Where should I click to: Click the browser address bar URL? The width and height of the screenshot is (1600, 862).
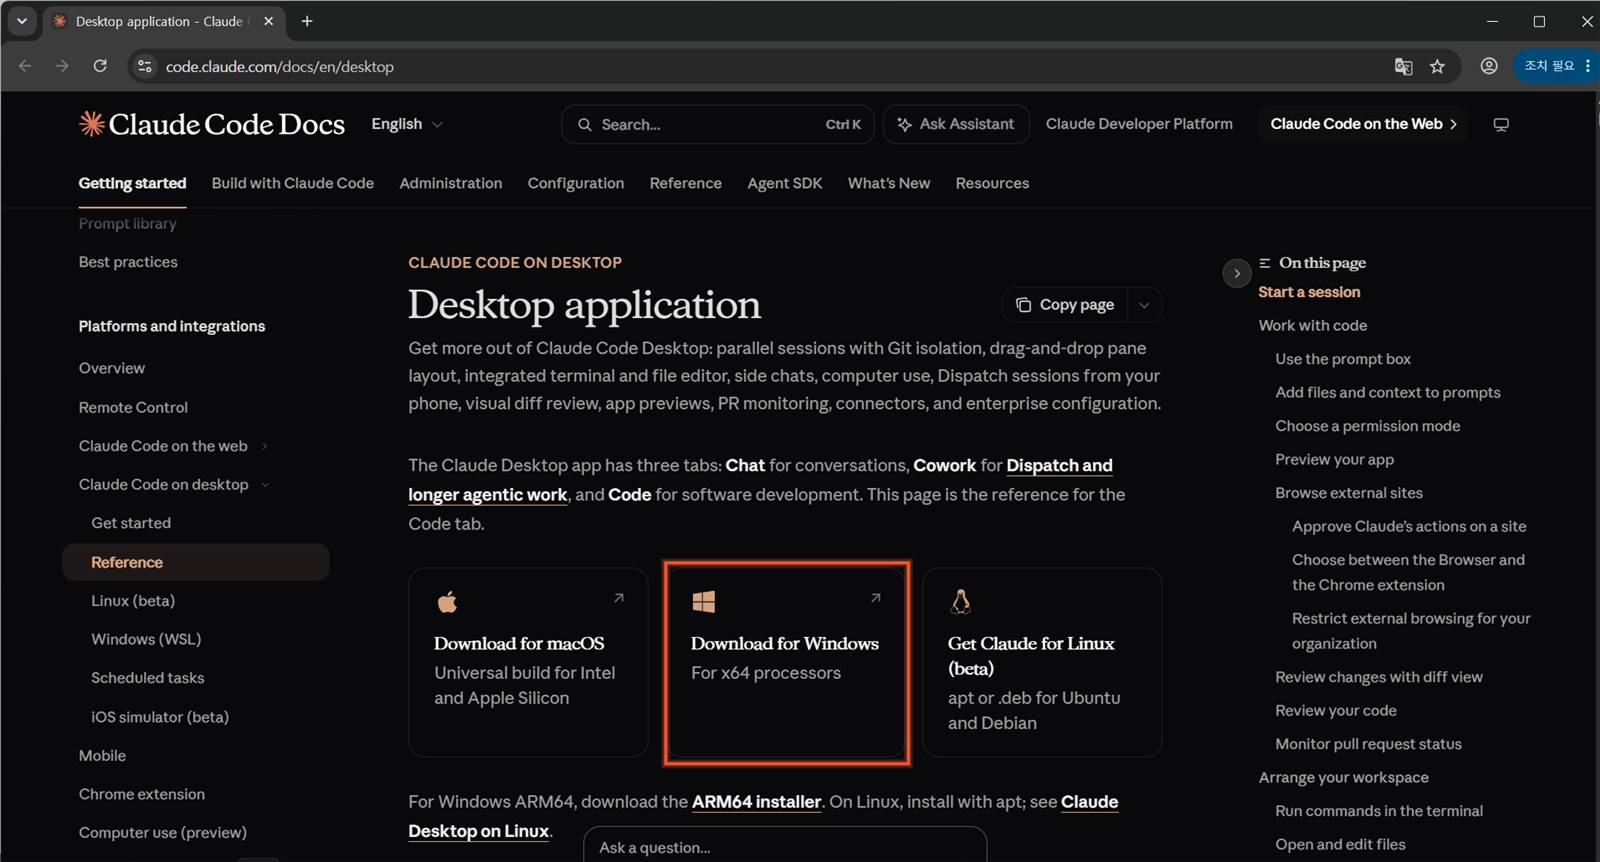tap(280, 67)
